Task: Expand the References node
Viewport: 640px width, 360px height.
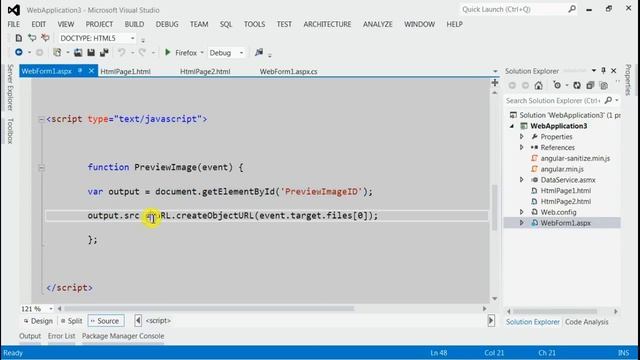Action: (522, 147)
